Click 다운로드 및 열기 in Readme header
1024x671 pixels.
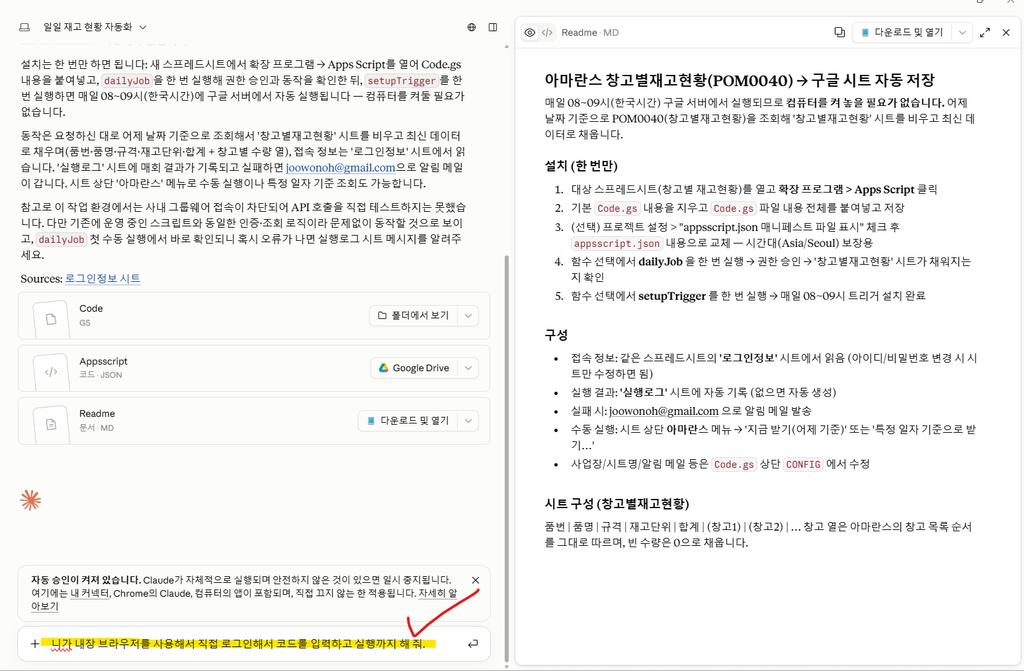pos(902,32)
